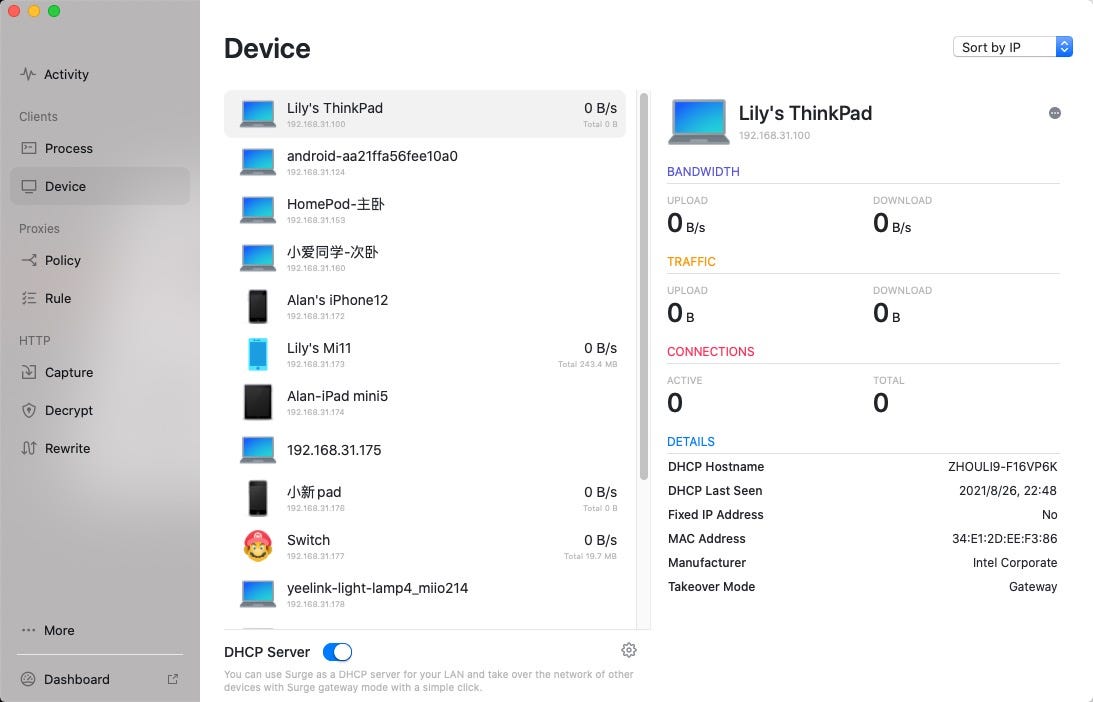Select Alan's iPhone12 phone icon
This screenshot has width=1093, height=702.
tap(258, 307)
